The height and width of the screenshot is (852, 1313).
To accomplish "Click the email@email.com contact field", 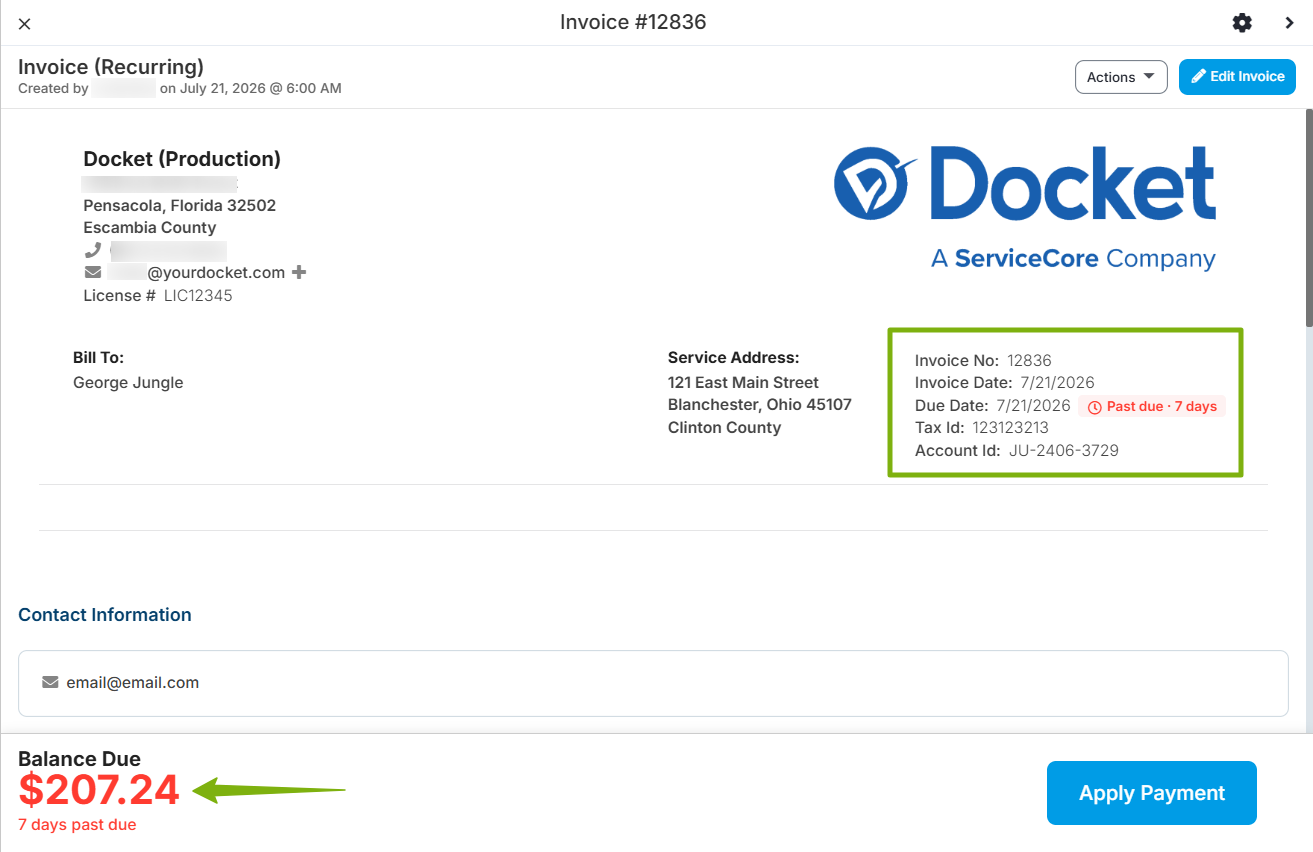I will (653, 683).
